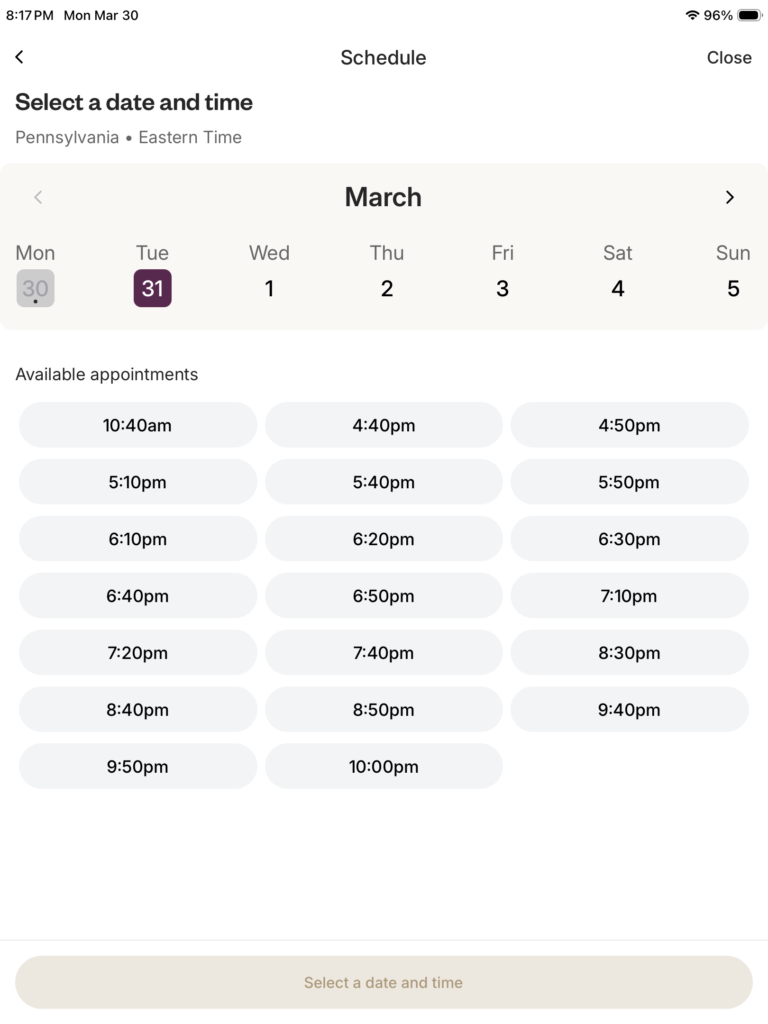
Task: Choose the 4:40pm time slot
Action: pyautogui.click(x=384, y=425)
